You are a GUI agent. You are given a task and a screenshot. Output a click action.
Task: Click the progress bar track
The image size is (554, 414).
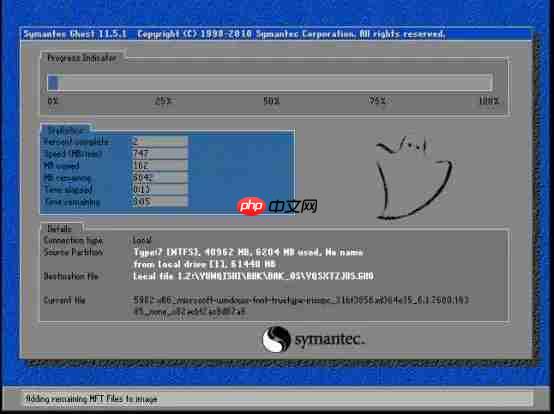click(270, 83)
